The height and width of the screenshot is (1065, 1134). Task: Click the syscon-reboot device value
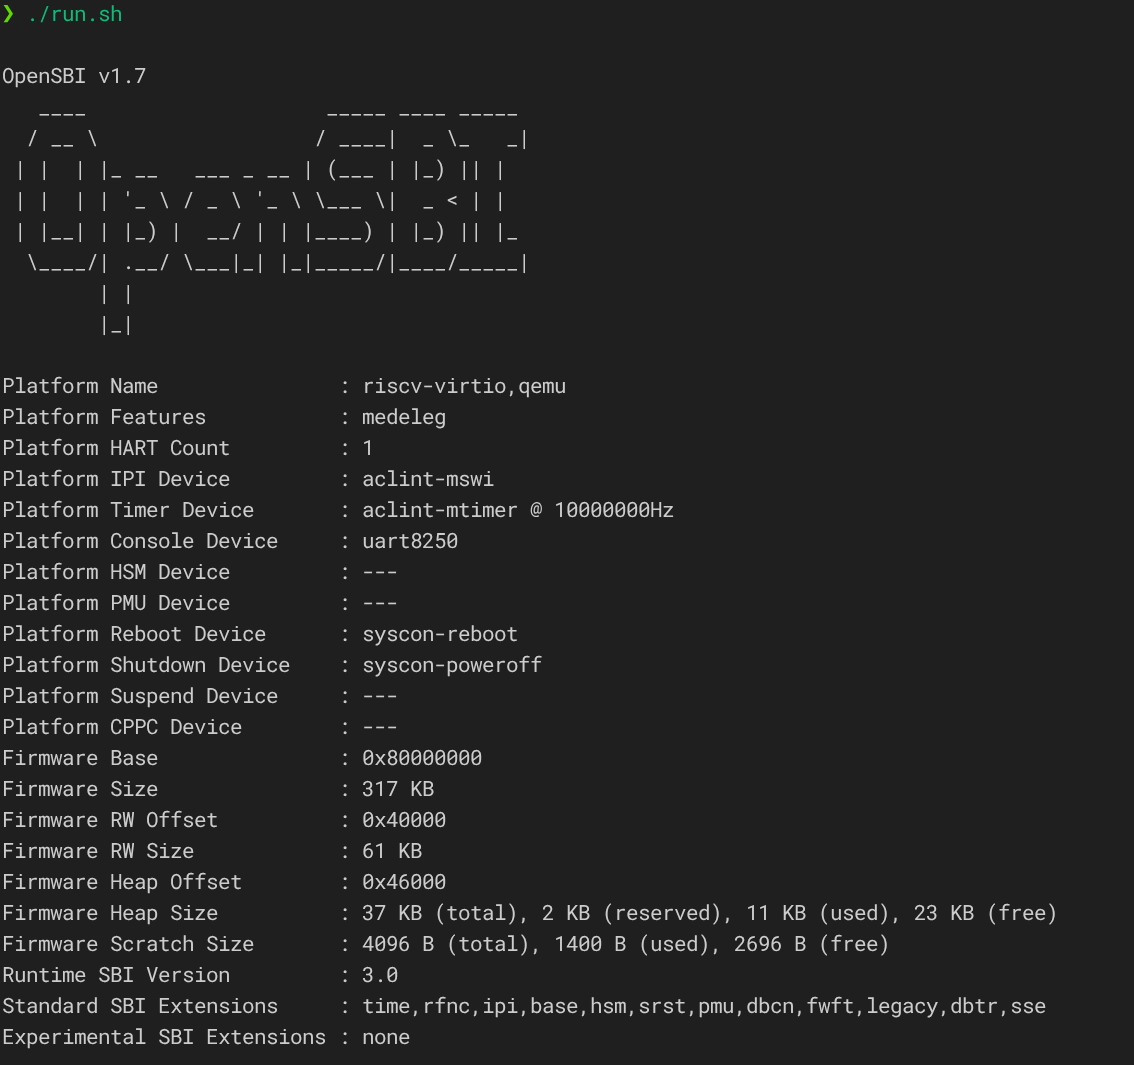click(x=440, y=634)
